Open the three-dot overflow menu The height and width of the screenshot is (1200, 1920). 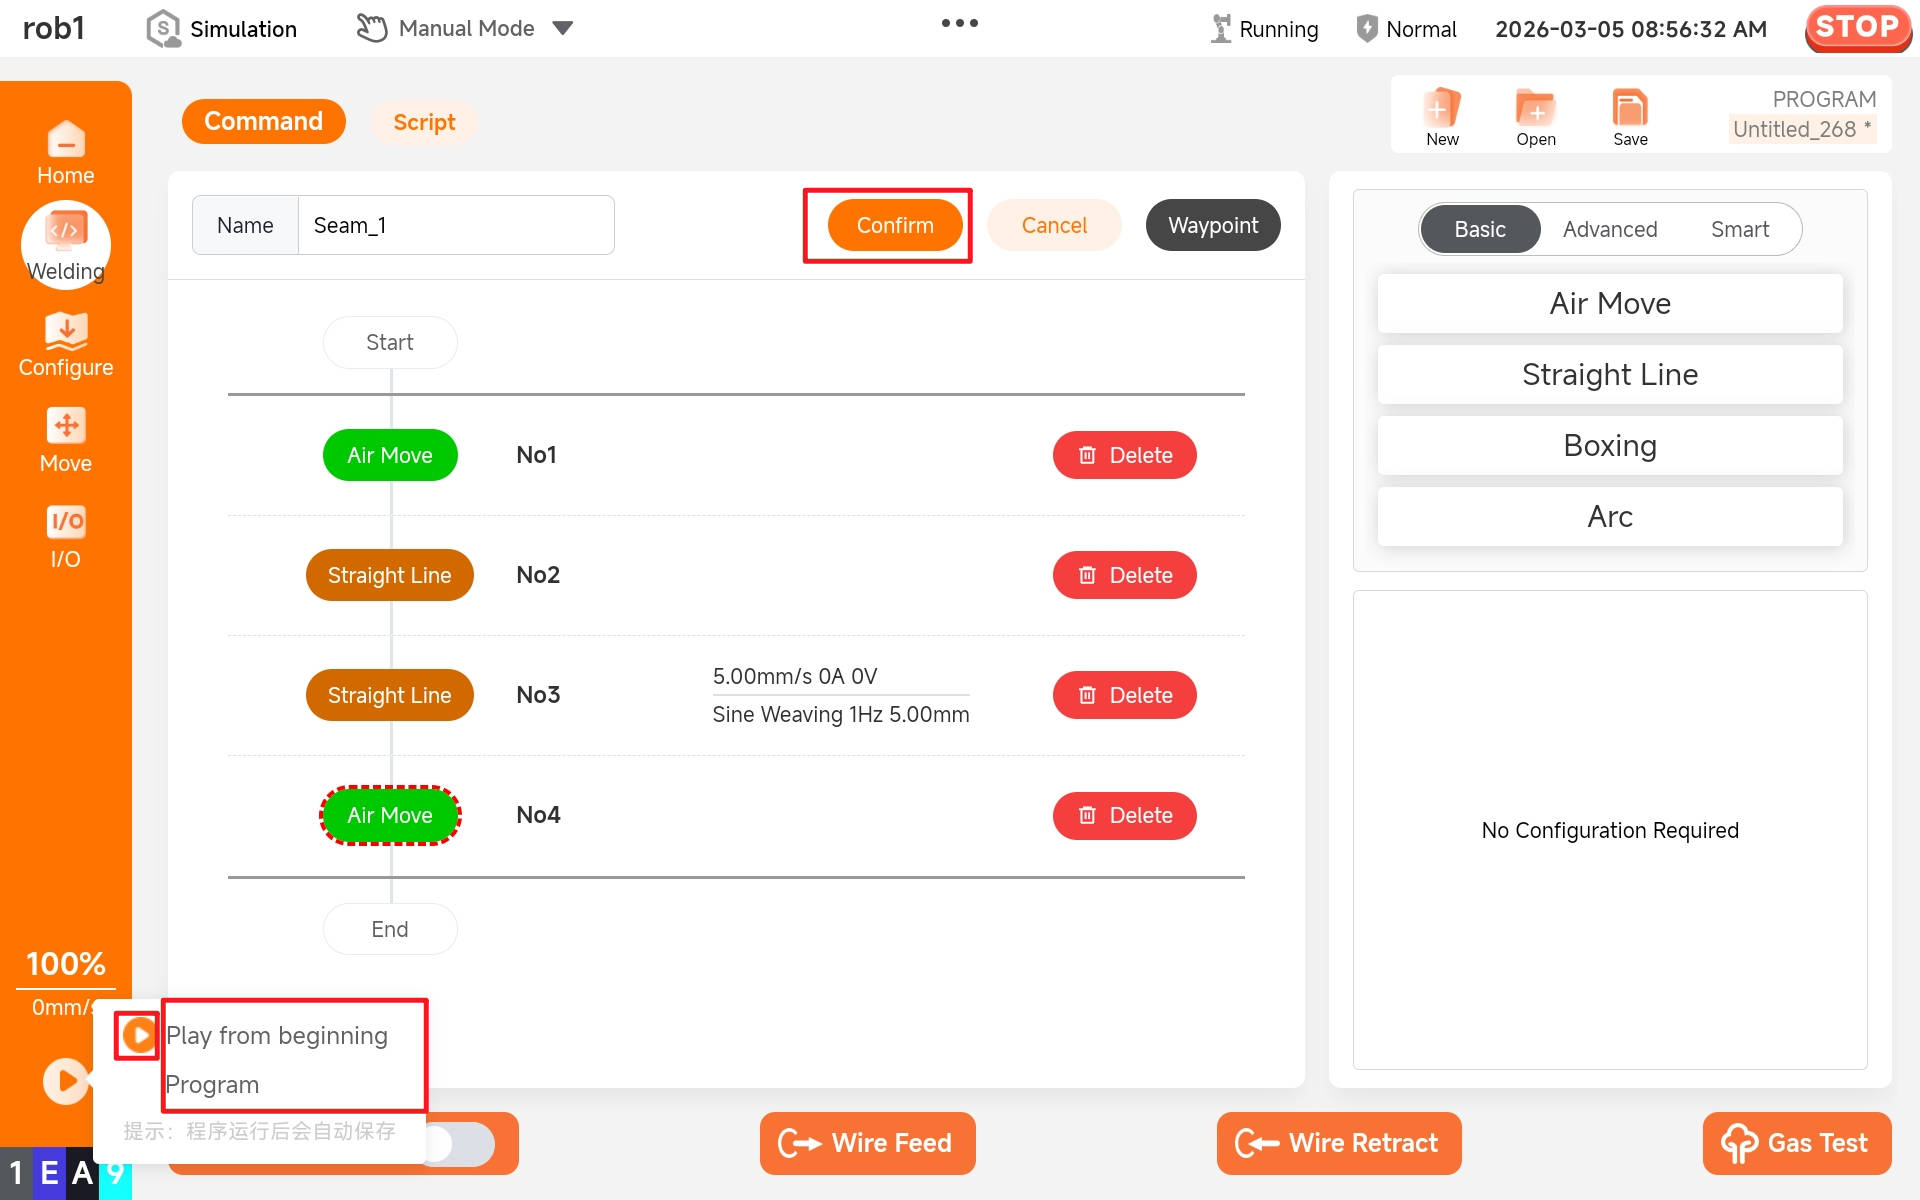click(x=959, y=23)
